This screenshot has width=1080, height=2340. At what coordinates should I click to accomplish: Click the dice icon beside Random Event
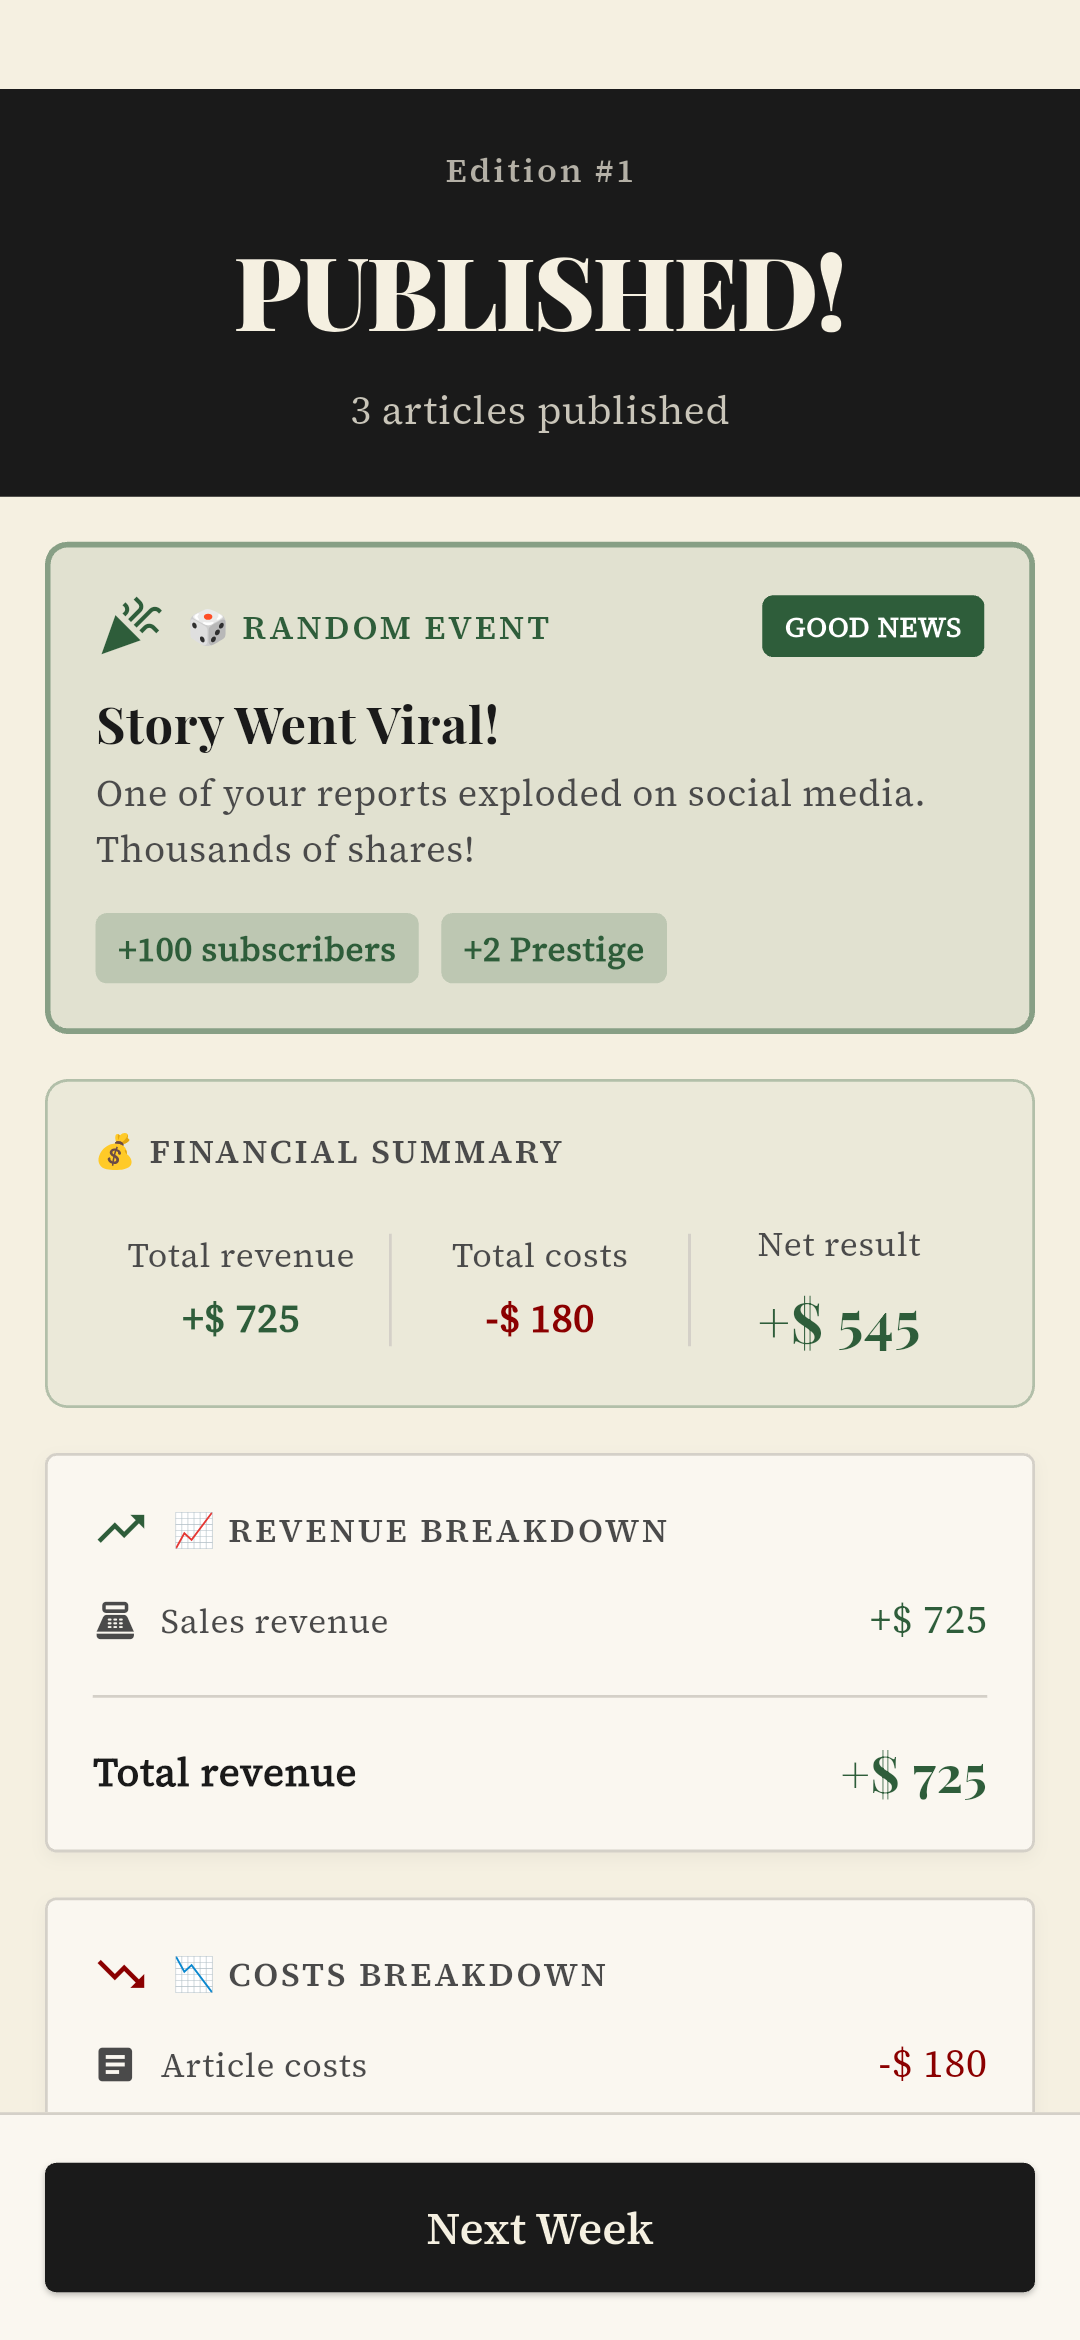pos(208,628)
